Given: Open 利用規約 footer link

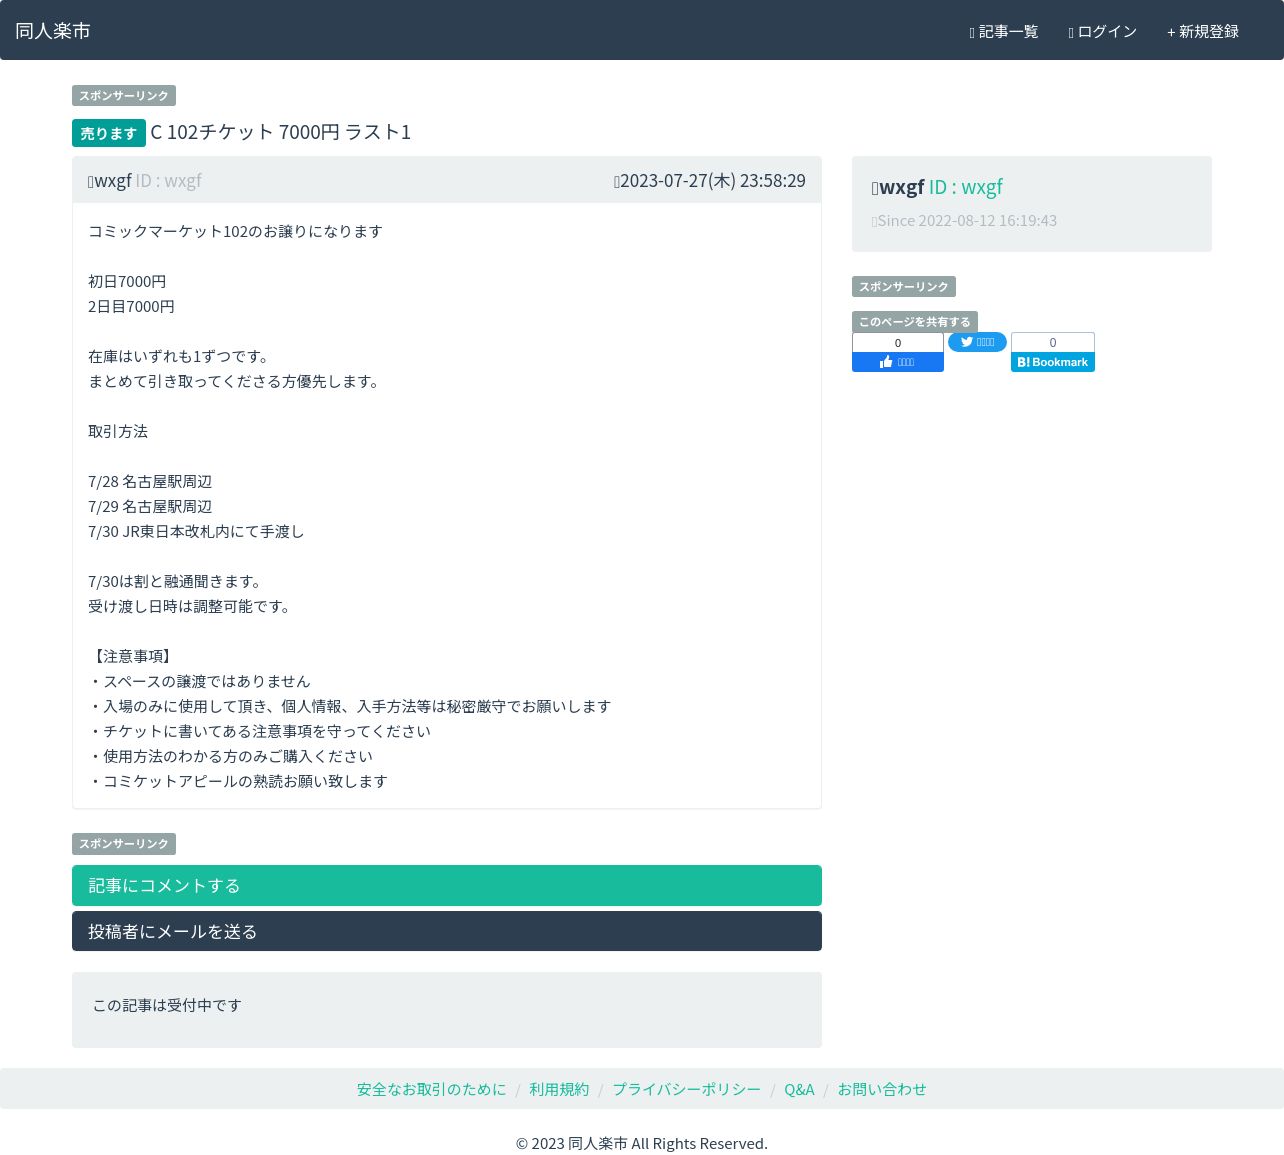Looking at the screenshot, I should coord(559,1089).
